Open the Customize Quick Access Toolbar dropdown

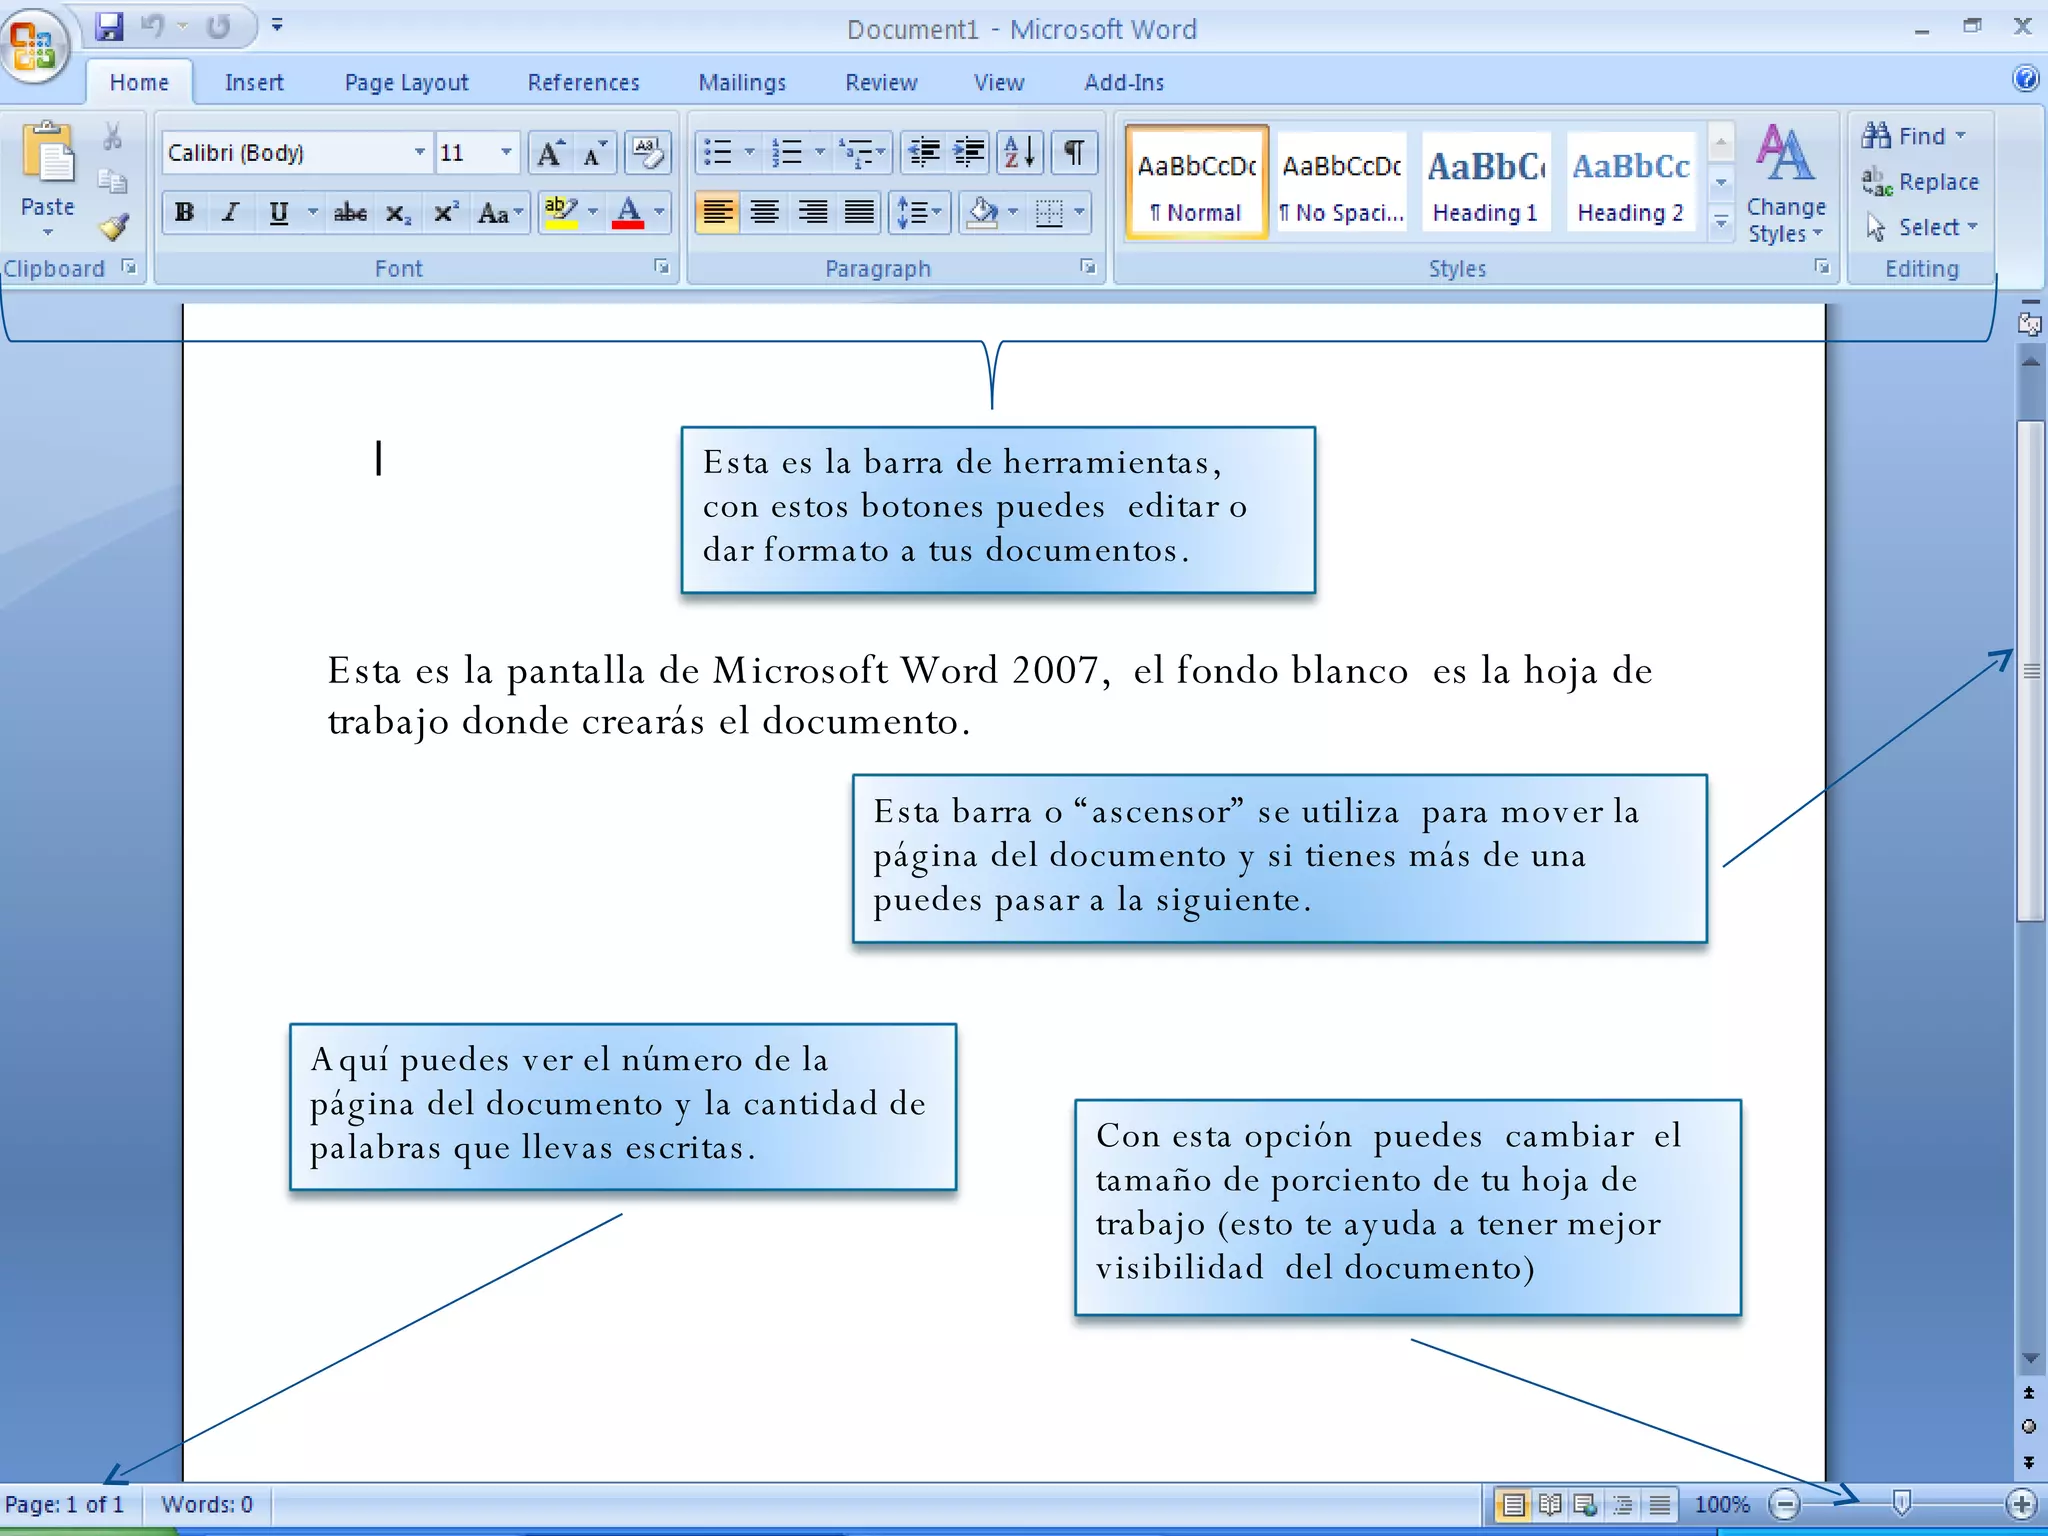277,27
